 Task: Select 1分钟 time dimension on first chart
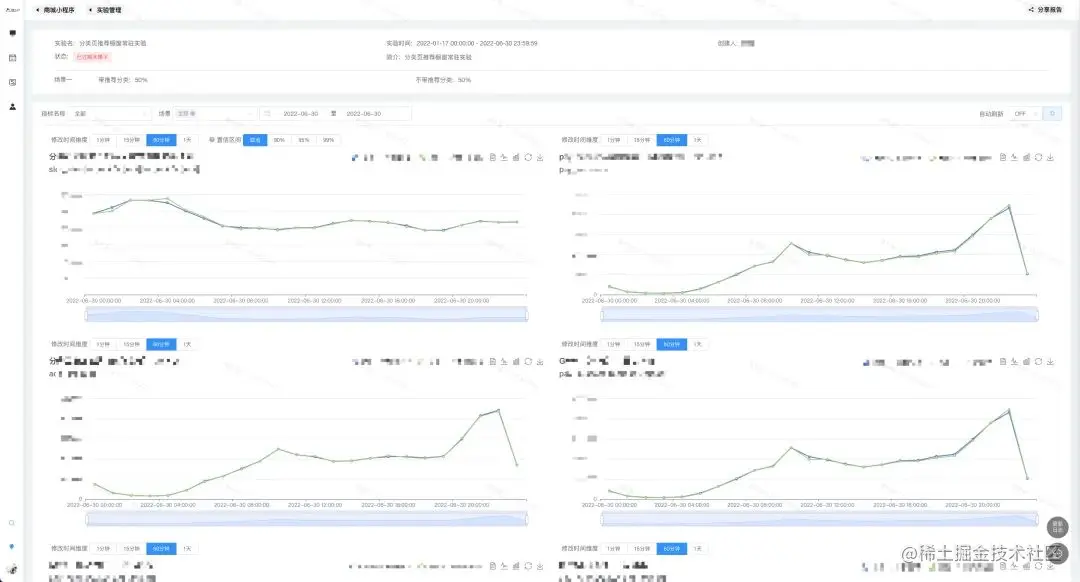coord(104,140)
